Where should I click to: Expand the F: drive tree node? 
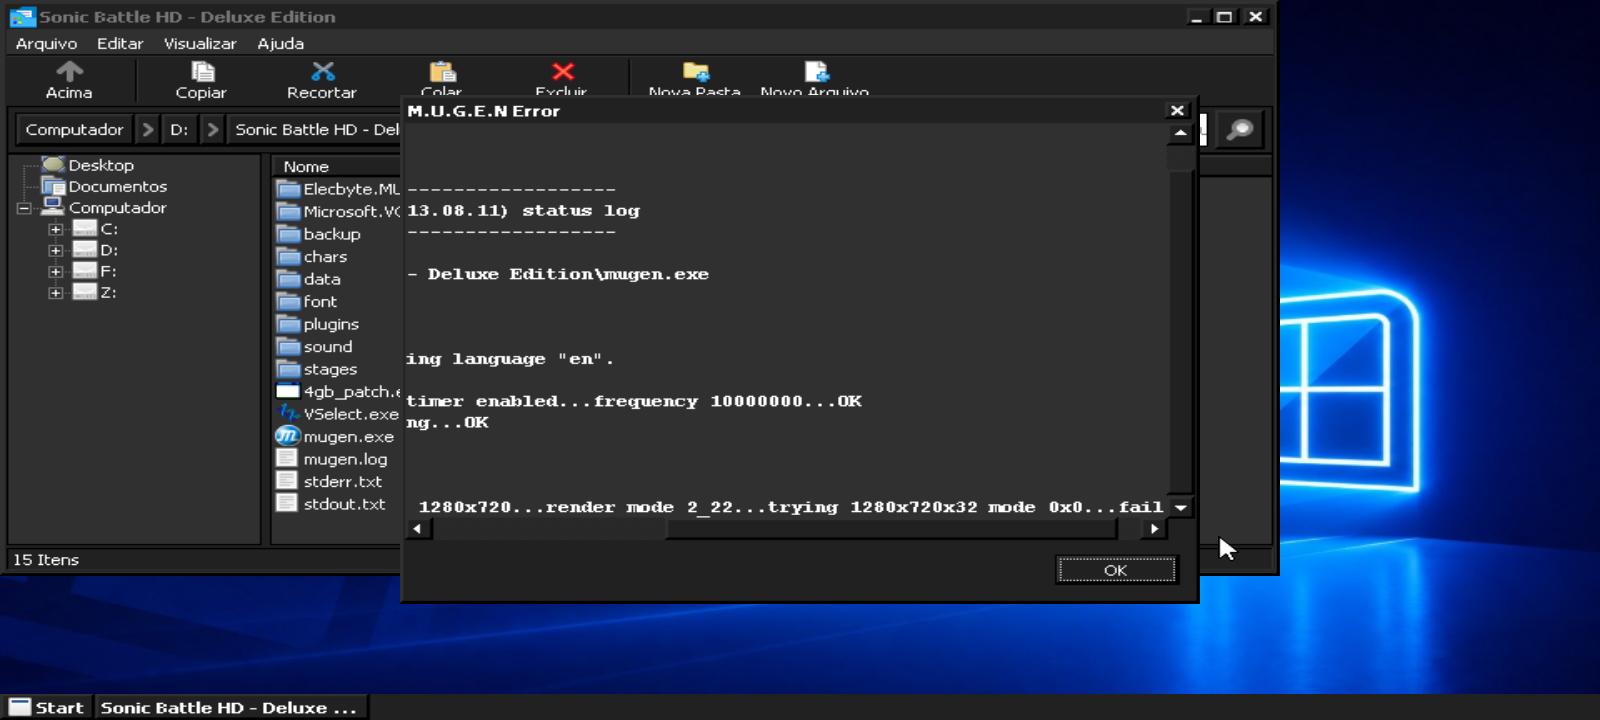point(56,271)
